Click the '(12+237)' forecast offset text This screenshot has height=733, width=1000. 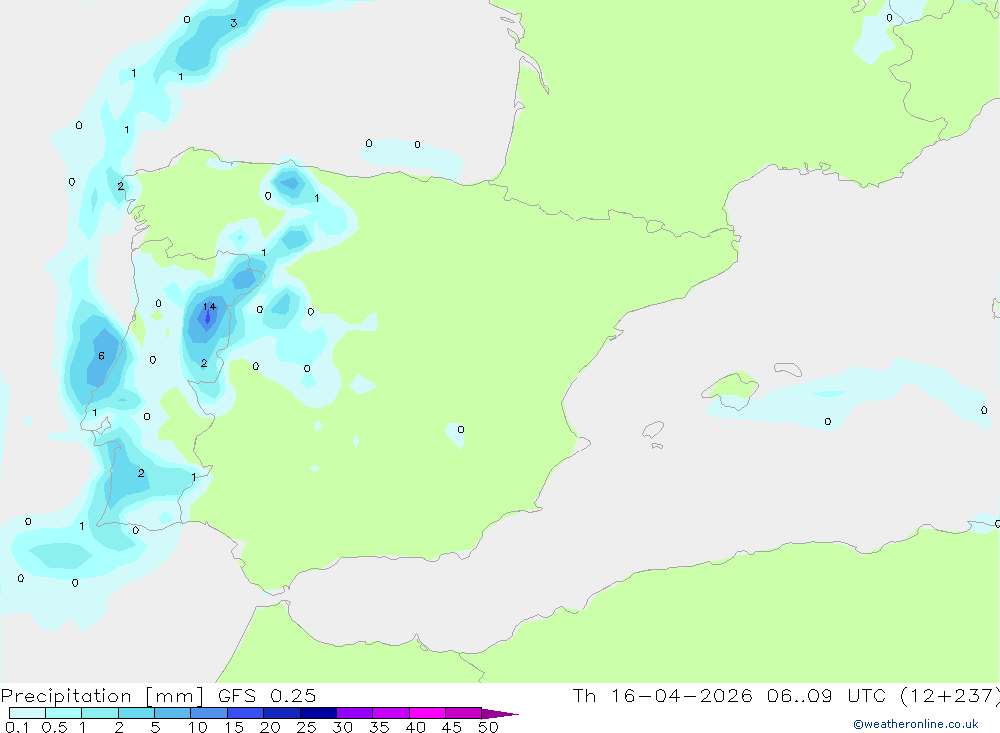[950, 696]
